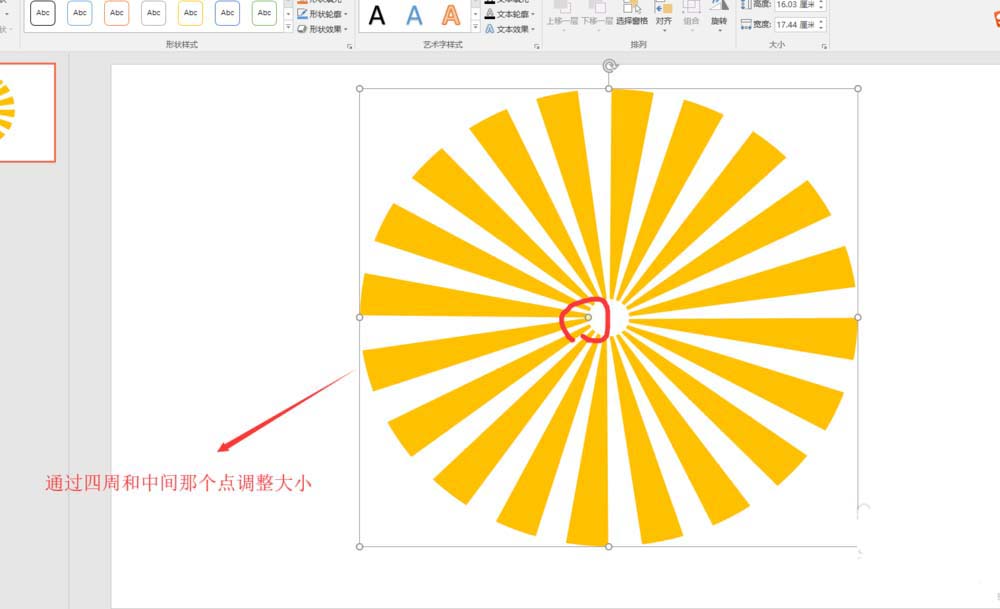
Task: Open the 旋转 rotate dropdown
Action: 719,15
